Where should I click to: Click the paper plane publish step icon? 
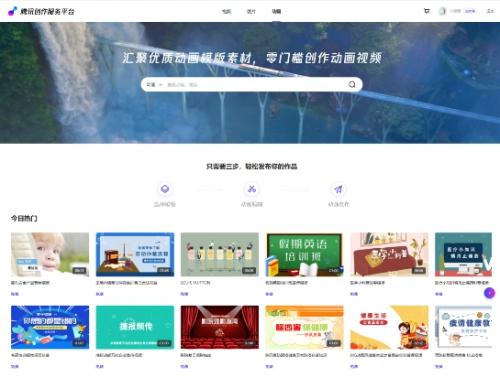[338, 189]
